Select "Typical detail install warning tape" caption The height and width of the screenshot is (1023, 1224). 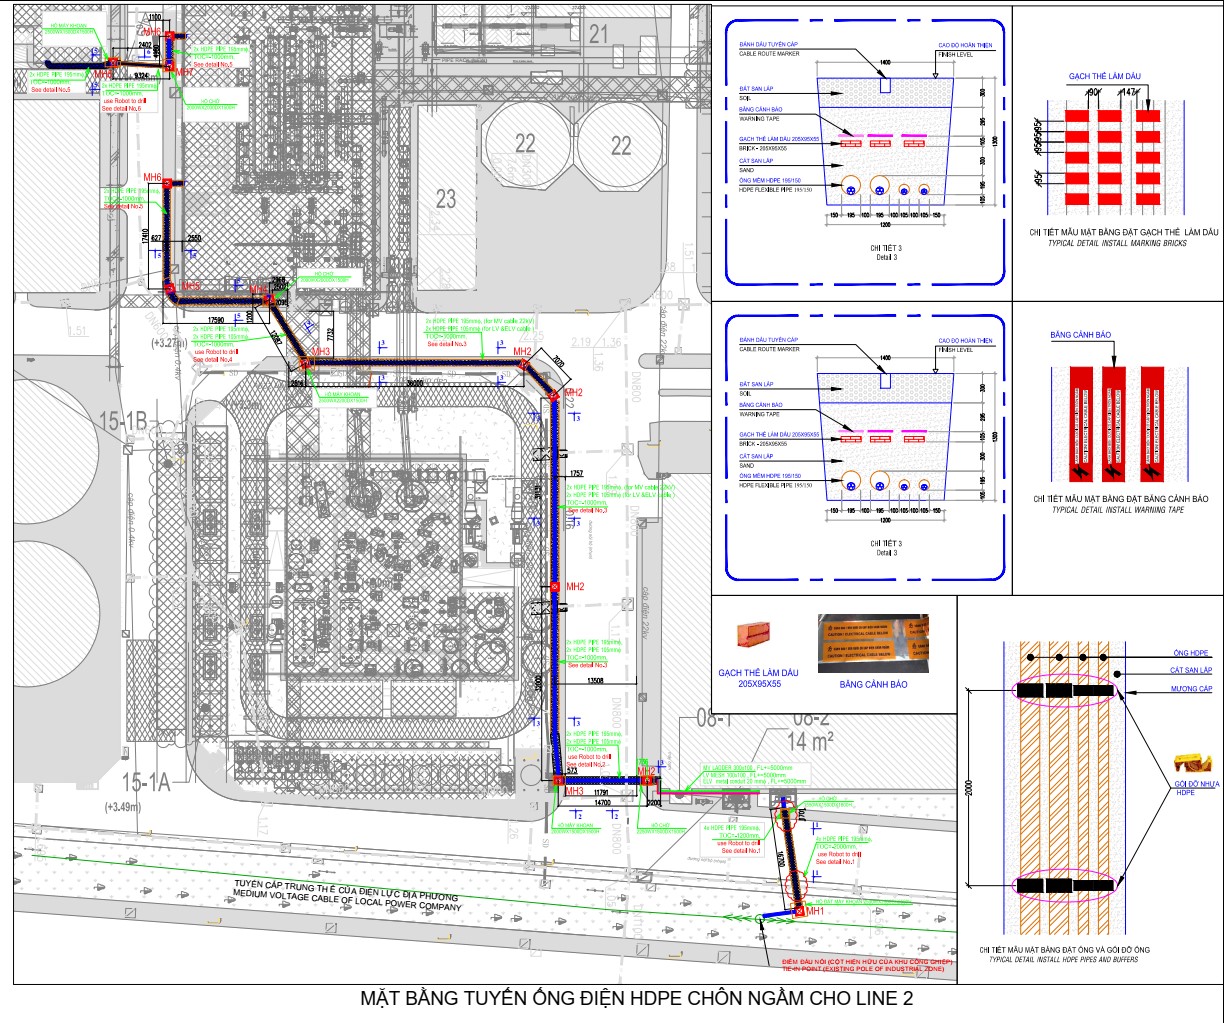click(x=1117, y=509)
